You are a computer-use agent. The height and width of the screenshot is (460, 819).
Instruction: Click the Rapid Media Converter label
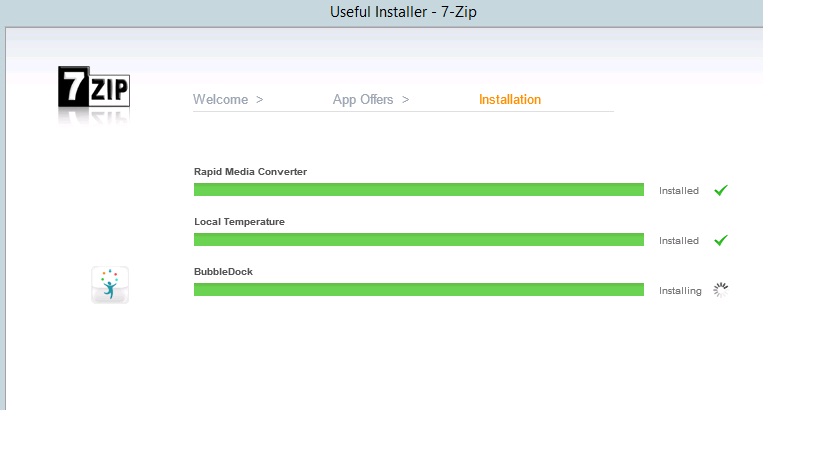(x=250, y=172)
